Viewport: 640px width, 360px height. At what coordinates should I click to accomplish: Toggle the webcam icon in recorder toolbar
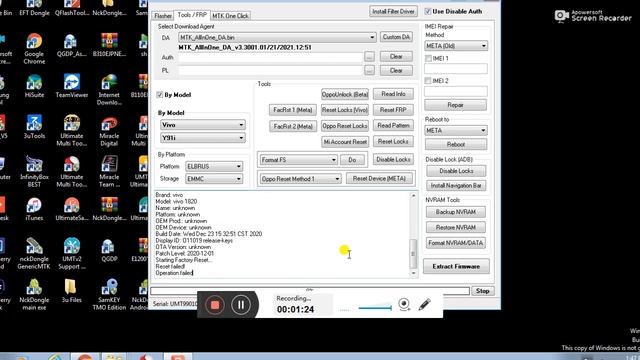point(404,304)
